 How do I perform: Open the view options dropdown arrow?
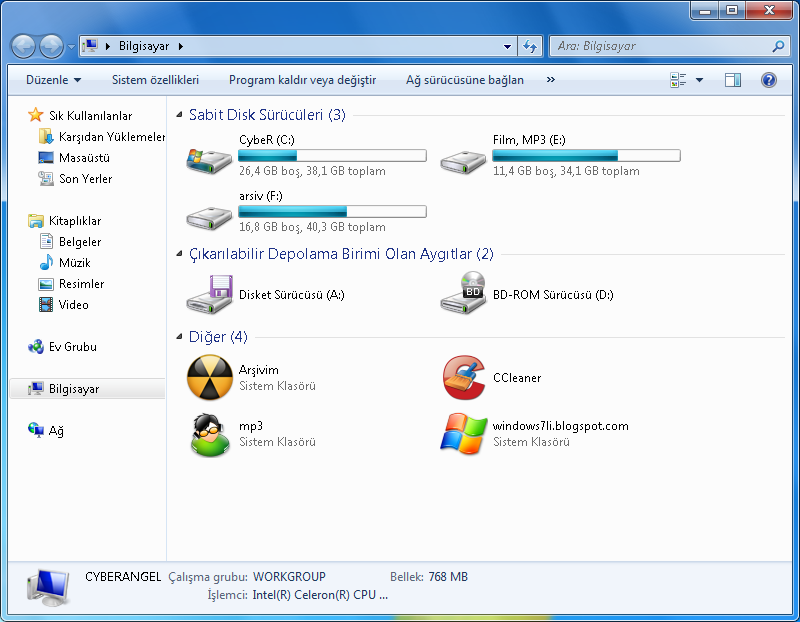pos(699,80)
